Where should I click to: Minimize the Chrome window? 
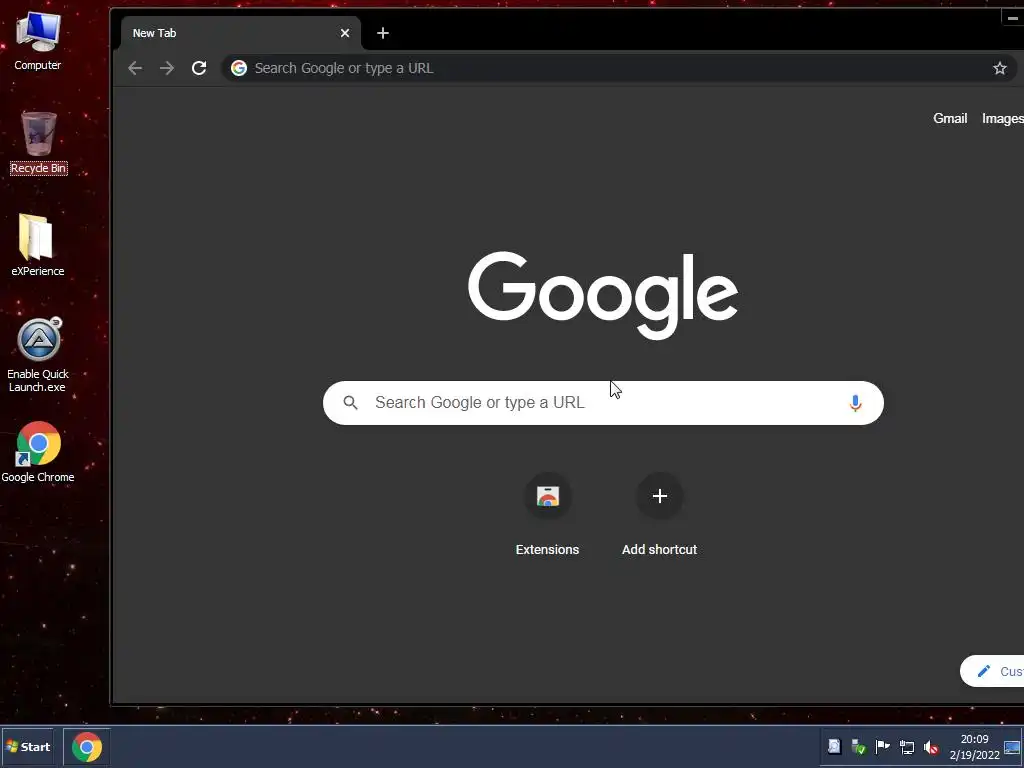(1012, 18)
